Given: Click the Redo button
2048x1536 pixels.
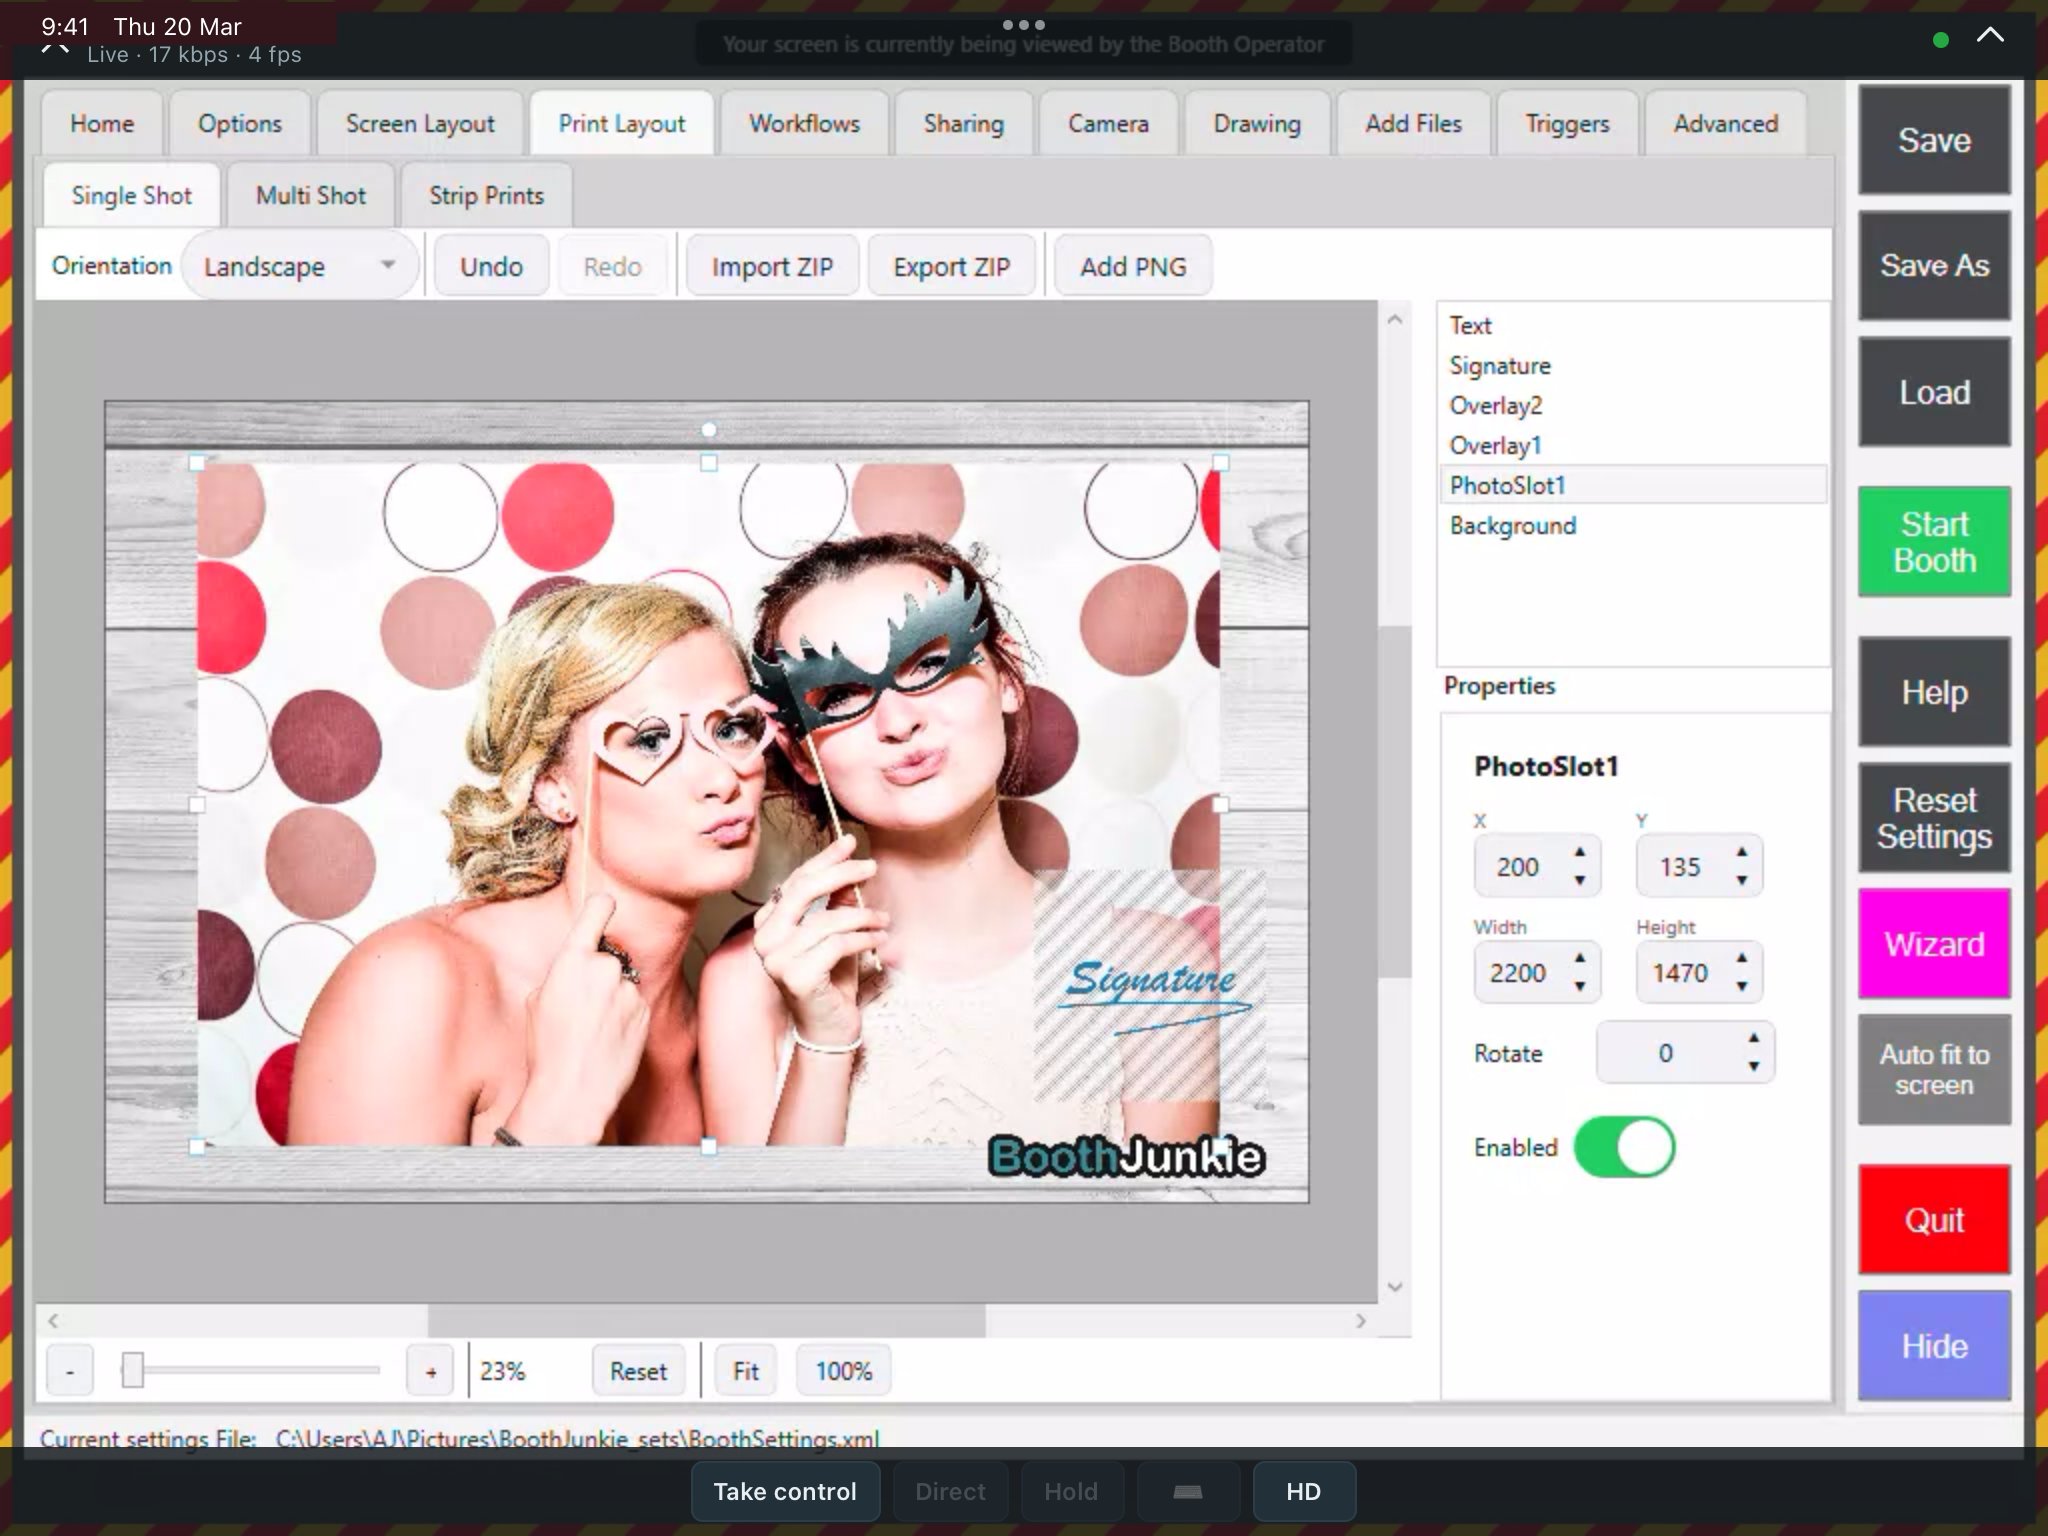Looking at the screenshot, I should click(x=612, y=267).
